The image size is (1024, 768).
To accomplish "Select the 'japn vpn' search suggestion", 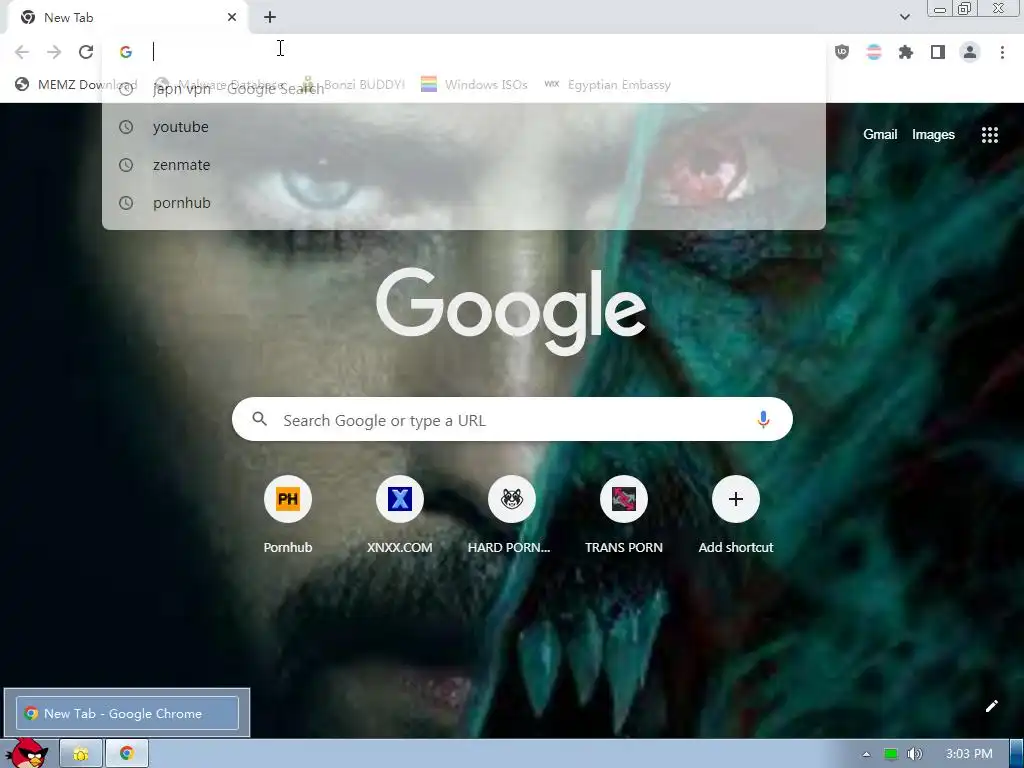I will pos(464,89).
